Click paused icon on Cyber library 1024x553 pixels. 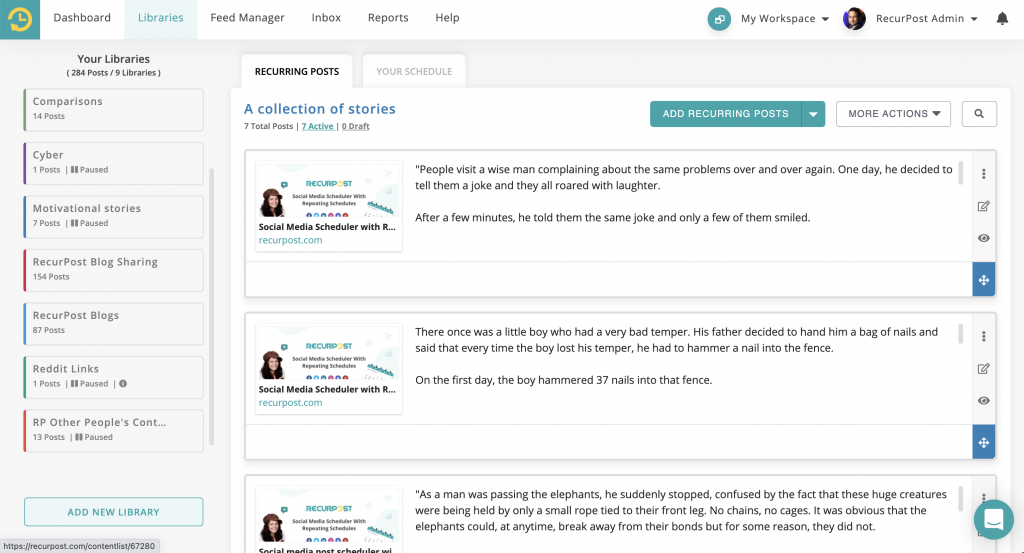click(x=74, y=170)
